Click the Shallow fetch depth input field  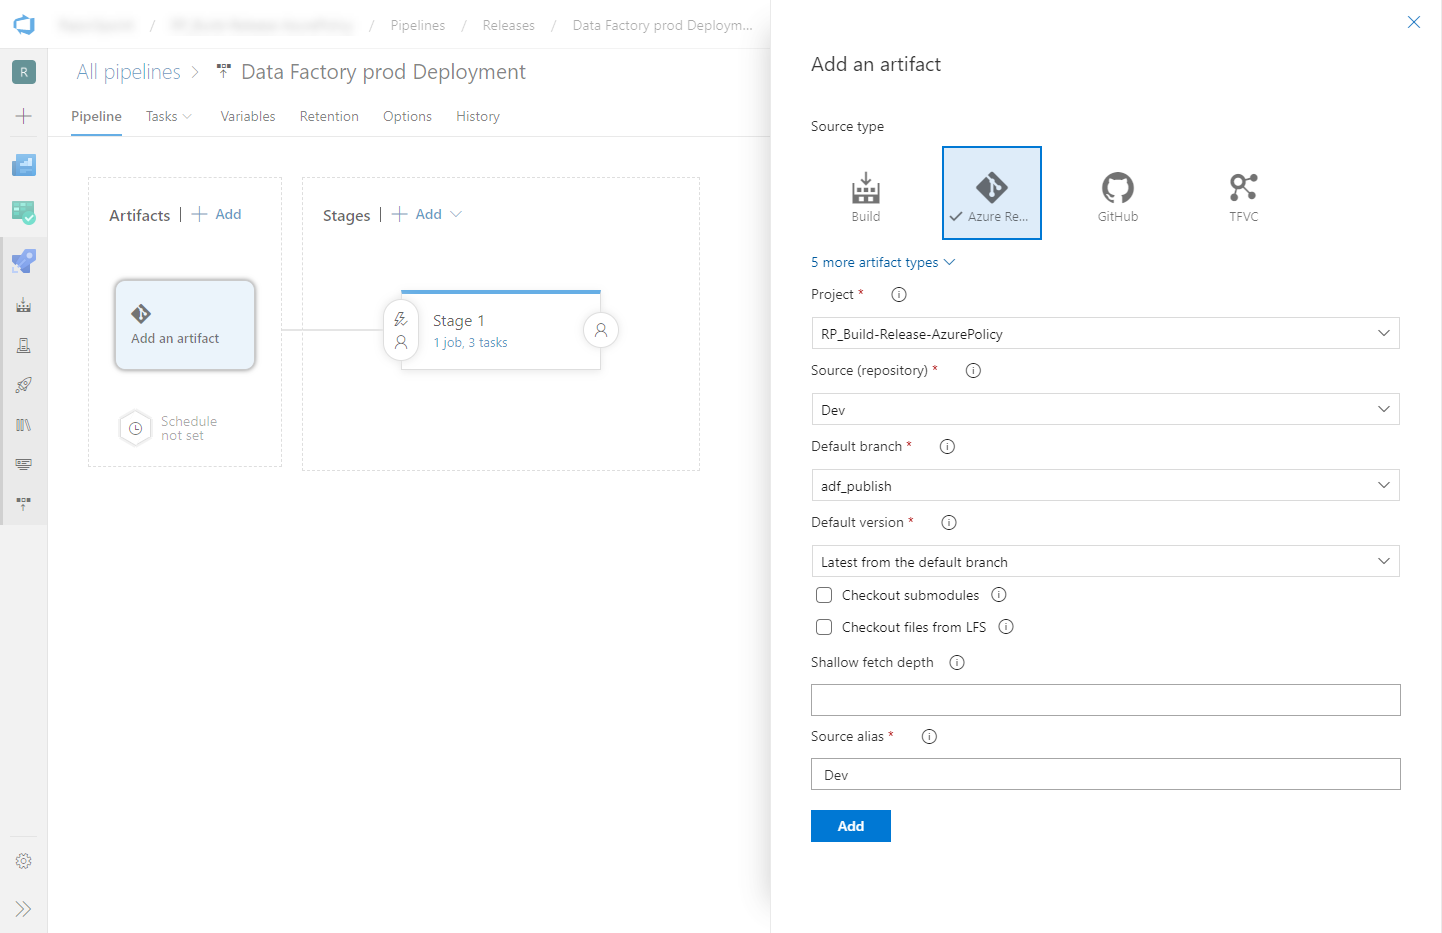(x=1105, y=700)
